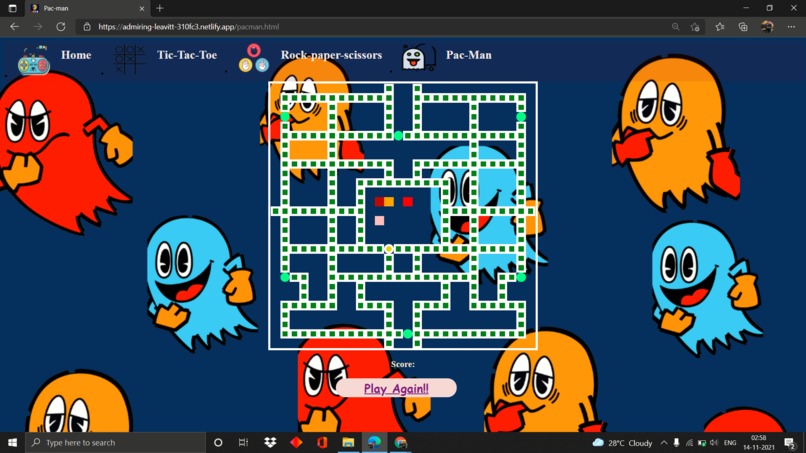
Task: Open the browser profile avatar
Action: (x=767, y=27)
